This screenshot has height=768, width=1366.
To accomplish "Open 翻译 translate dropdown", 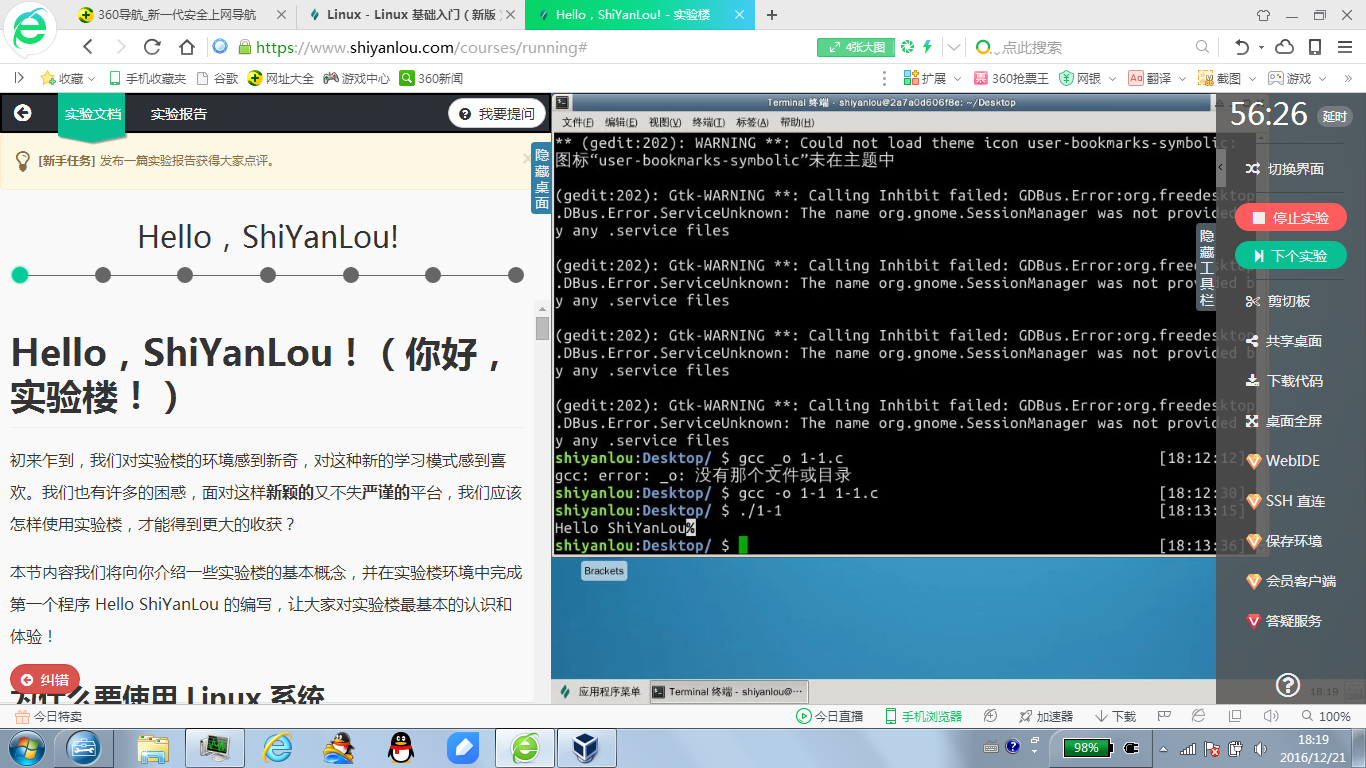I will (1156, 78).
